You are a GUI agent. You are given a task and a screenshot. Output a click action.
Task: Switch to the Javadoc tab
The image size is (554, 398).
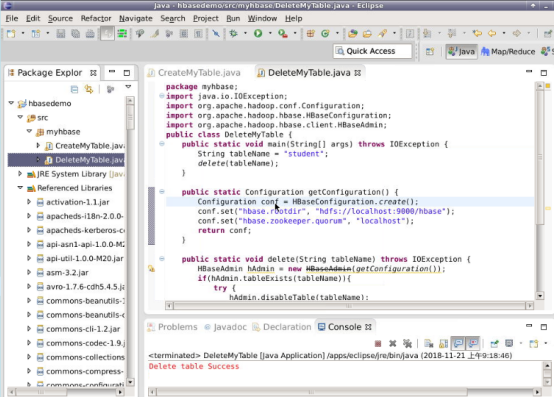(225, 327)
